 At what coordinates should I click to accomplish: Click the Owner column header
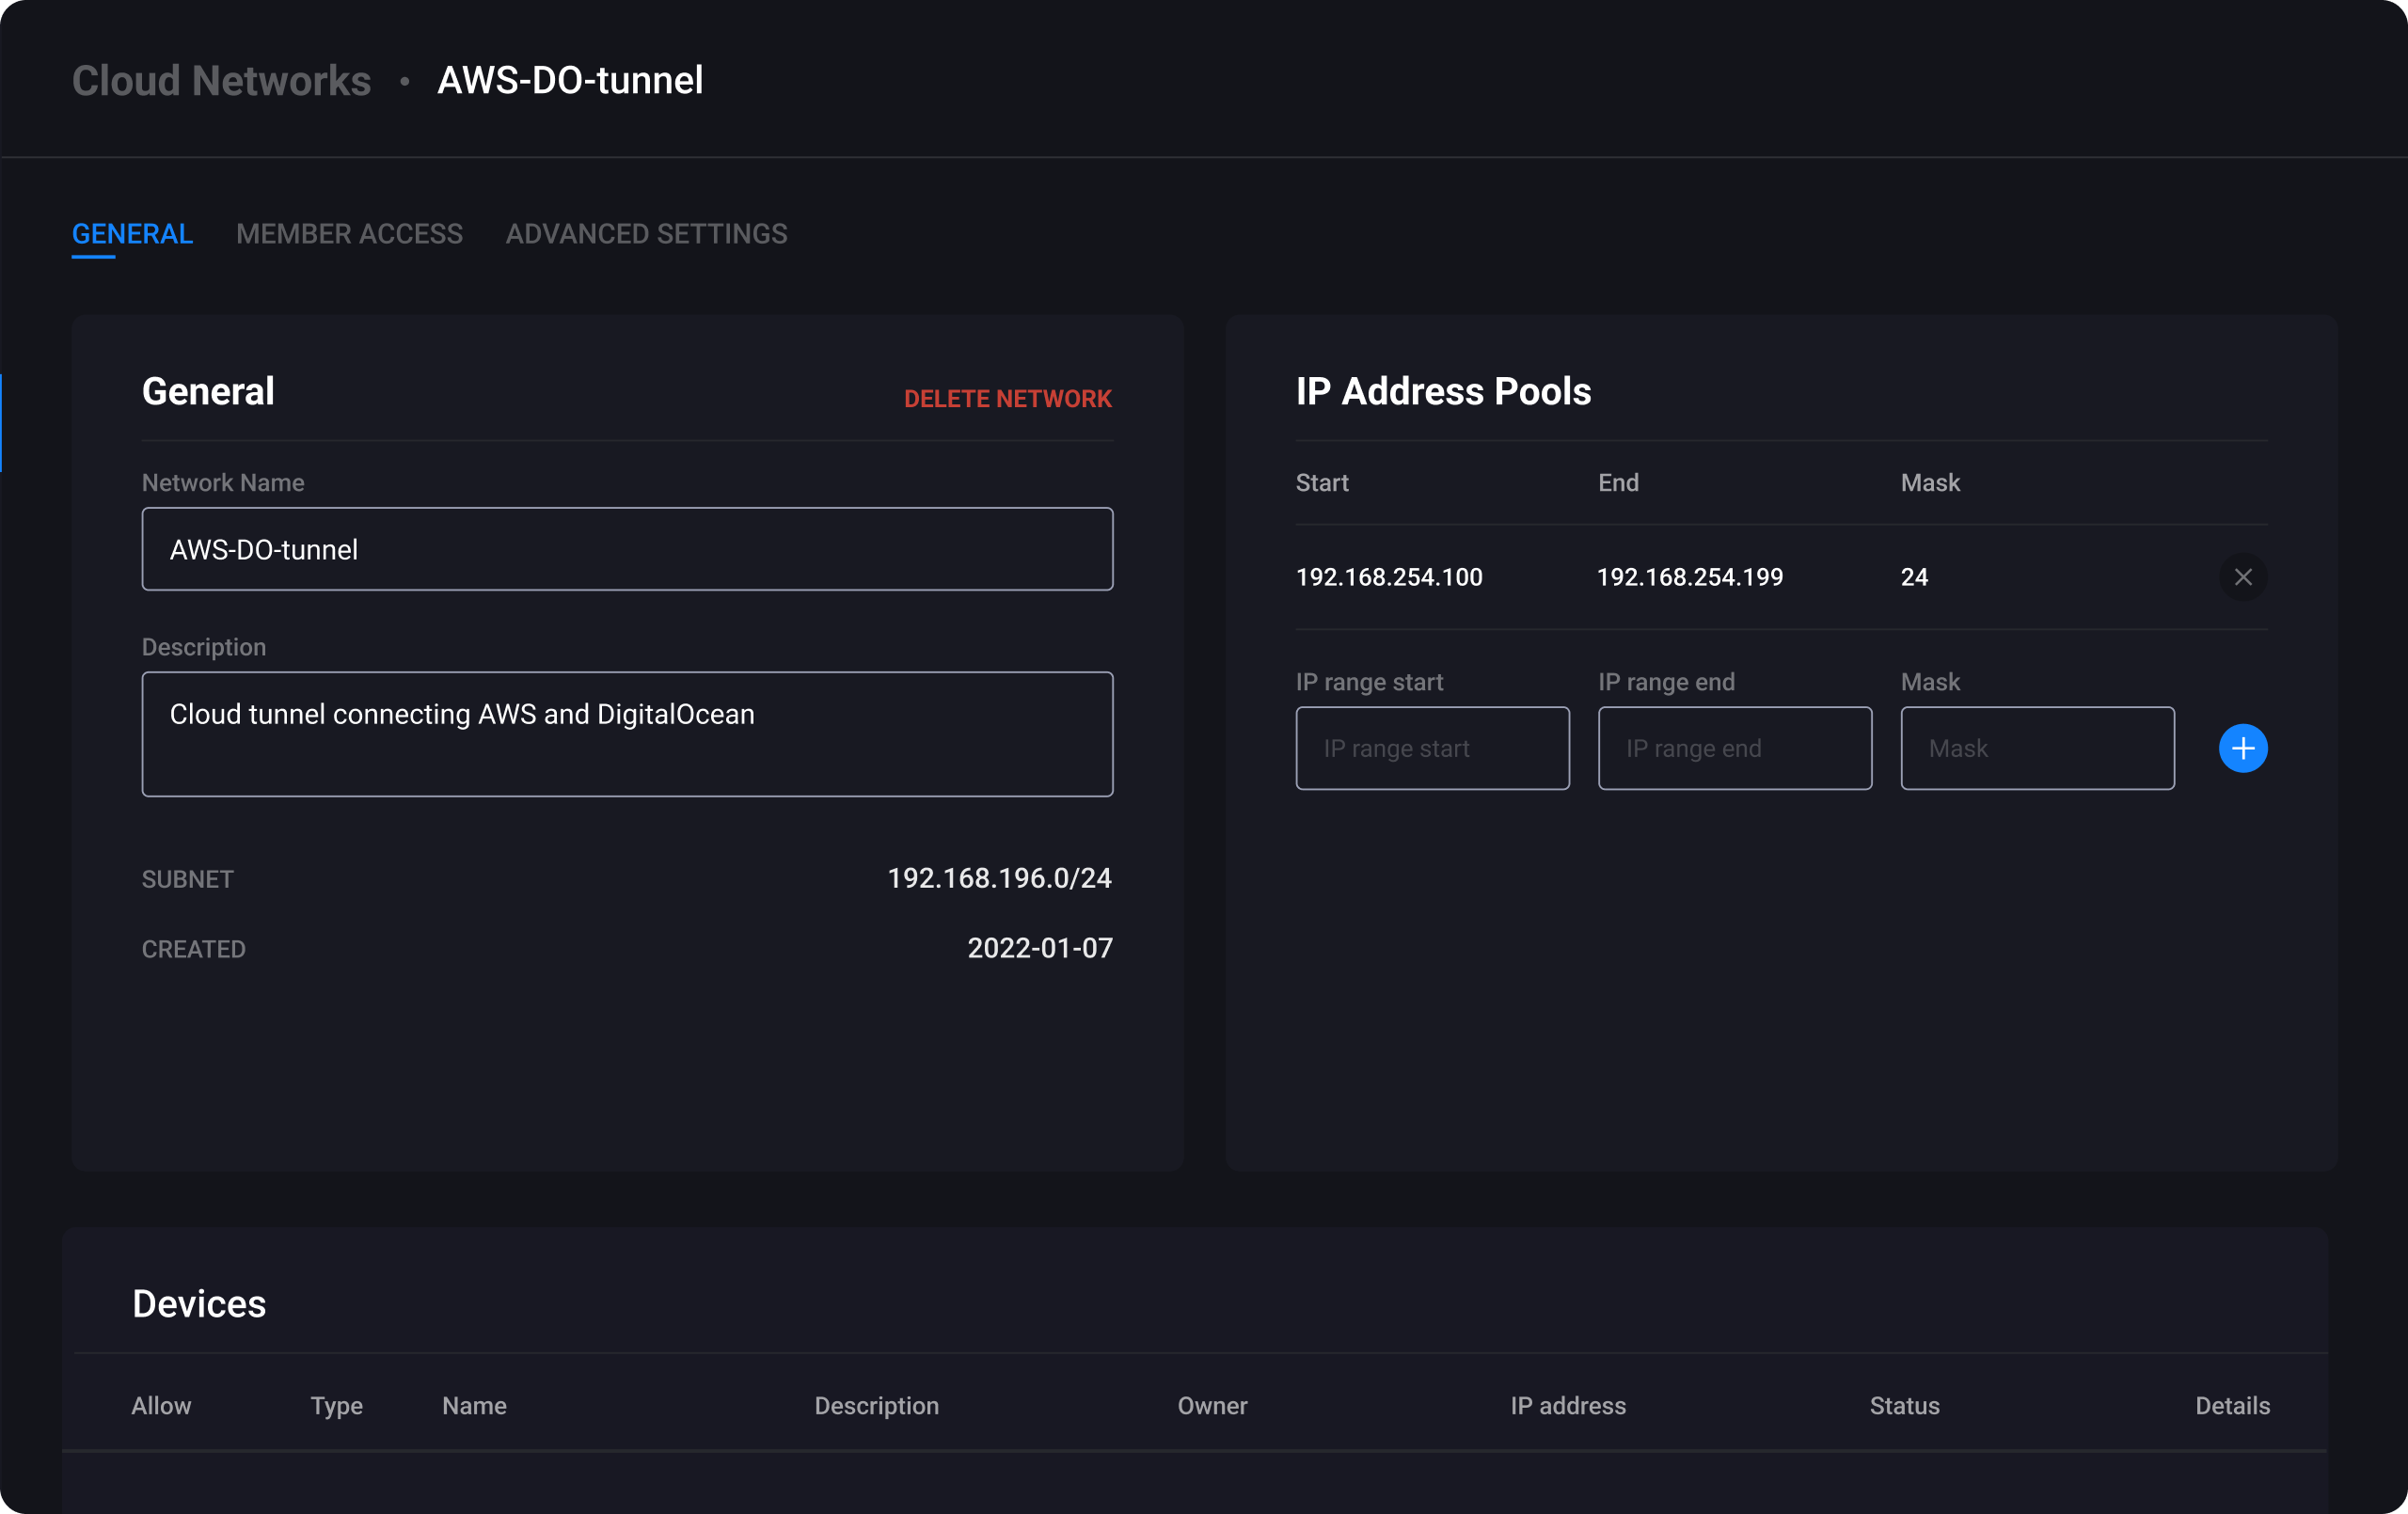click(1212, 1405)
